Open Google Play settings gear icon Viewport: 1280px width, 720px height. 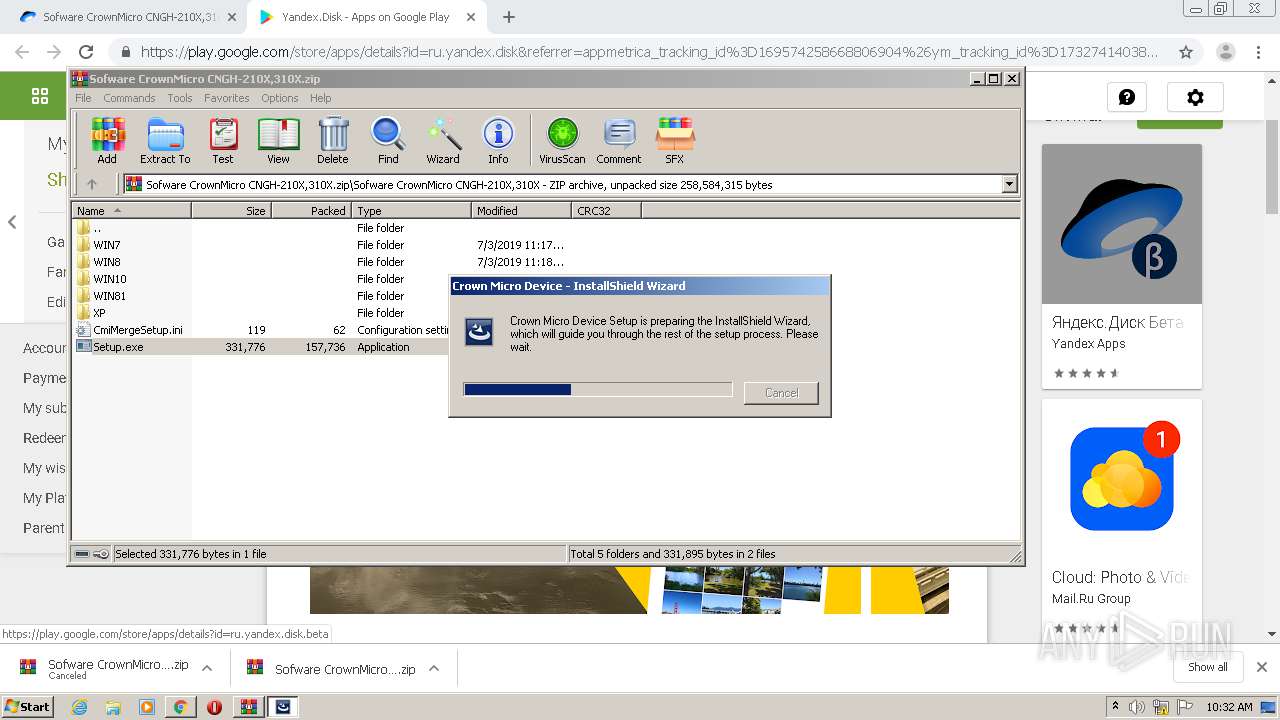point(1195,97)
